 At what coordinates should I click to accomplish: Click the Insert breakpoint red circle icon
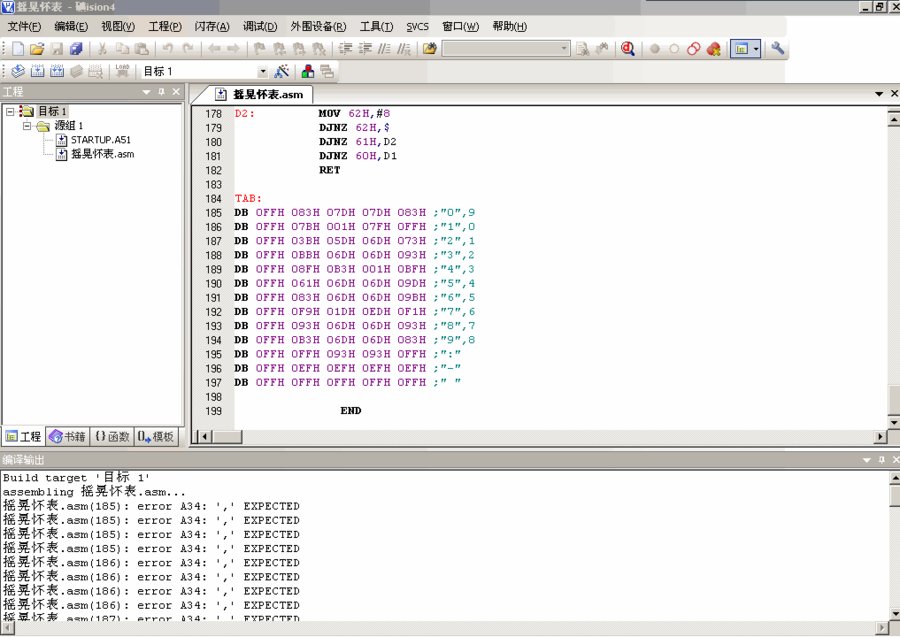[655, 48]
